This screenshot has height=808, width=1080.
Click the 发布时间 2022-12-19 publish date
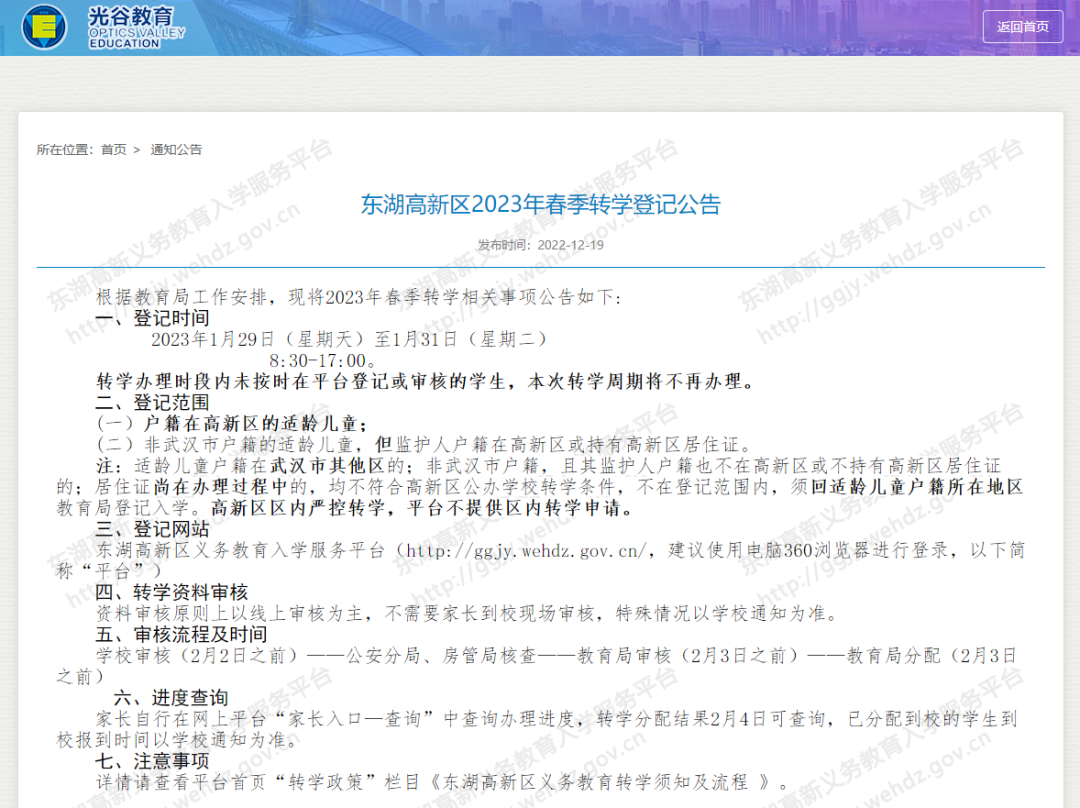point(540,245)
